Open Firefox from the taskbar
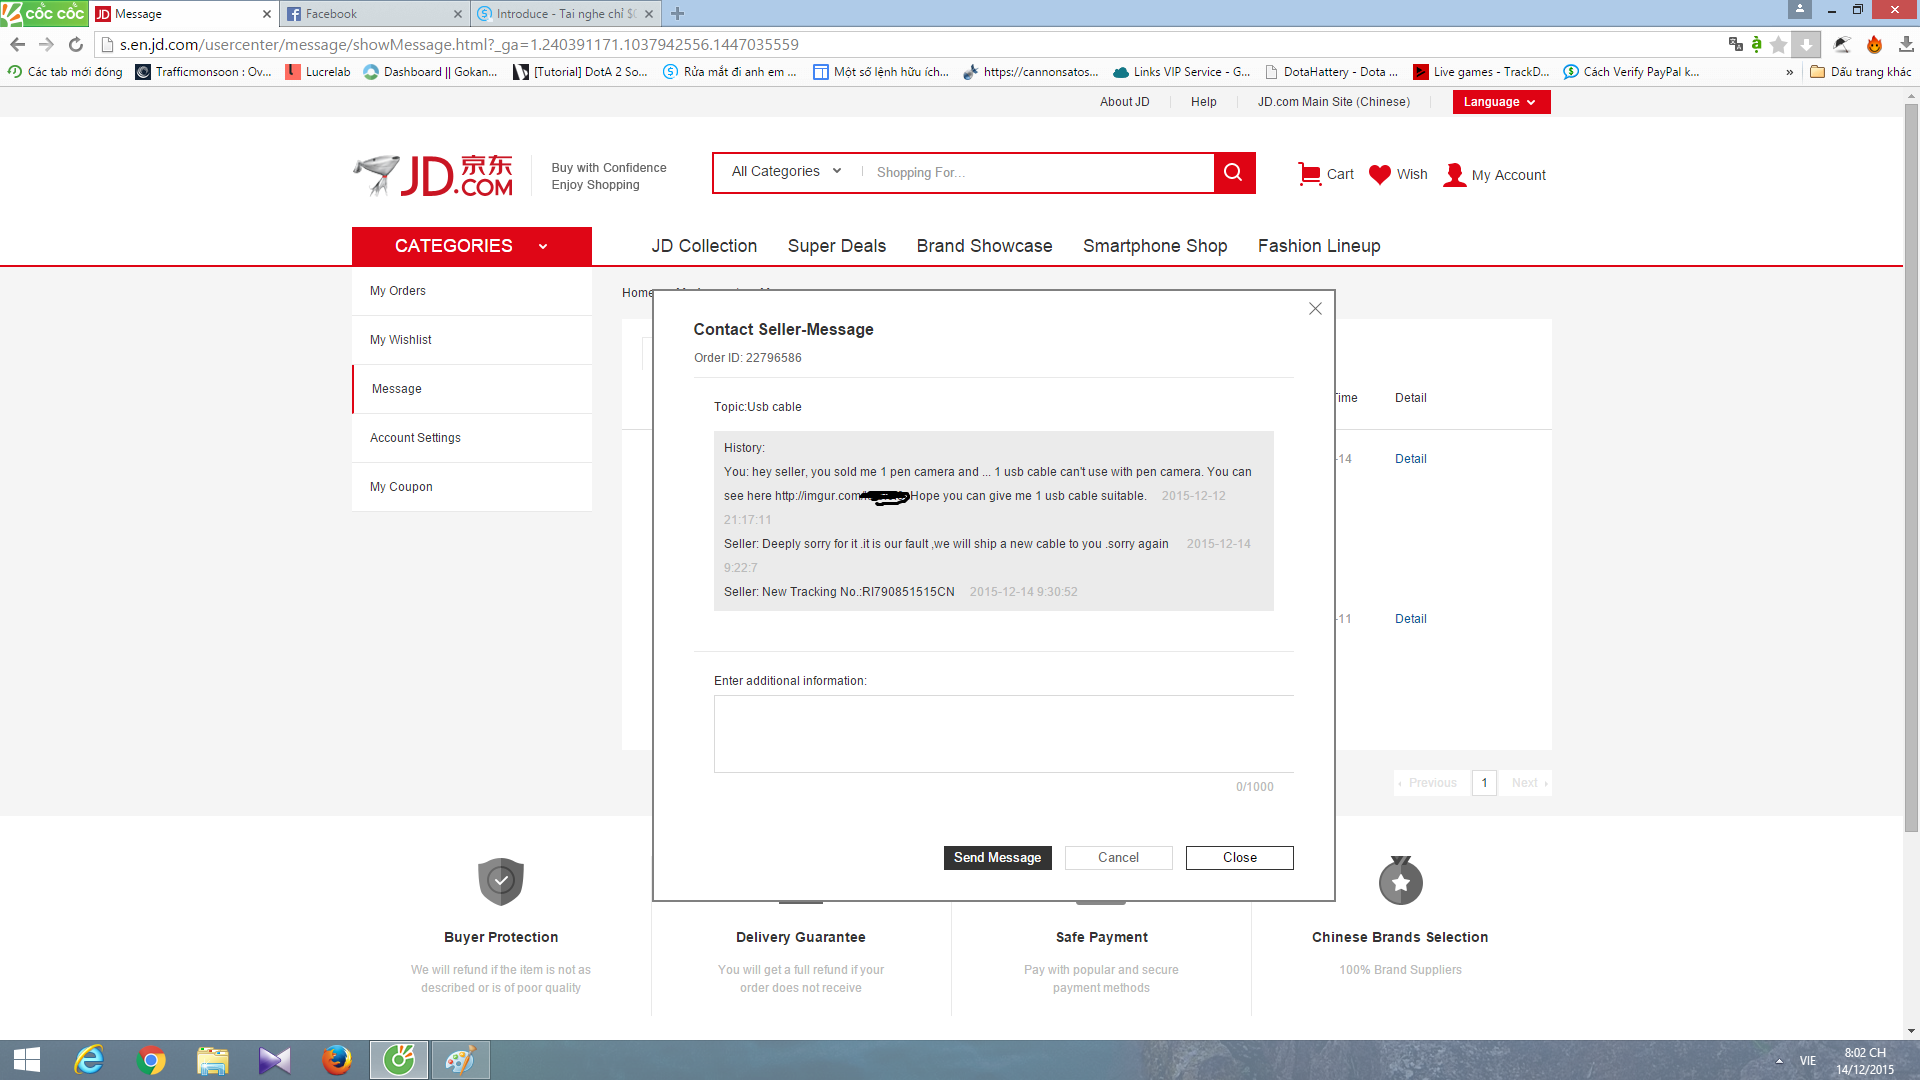 pyautogui.click(x=337, y=1060)
